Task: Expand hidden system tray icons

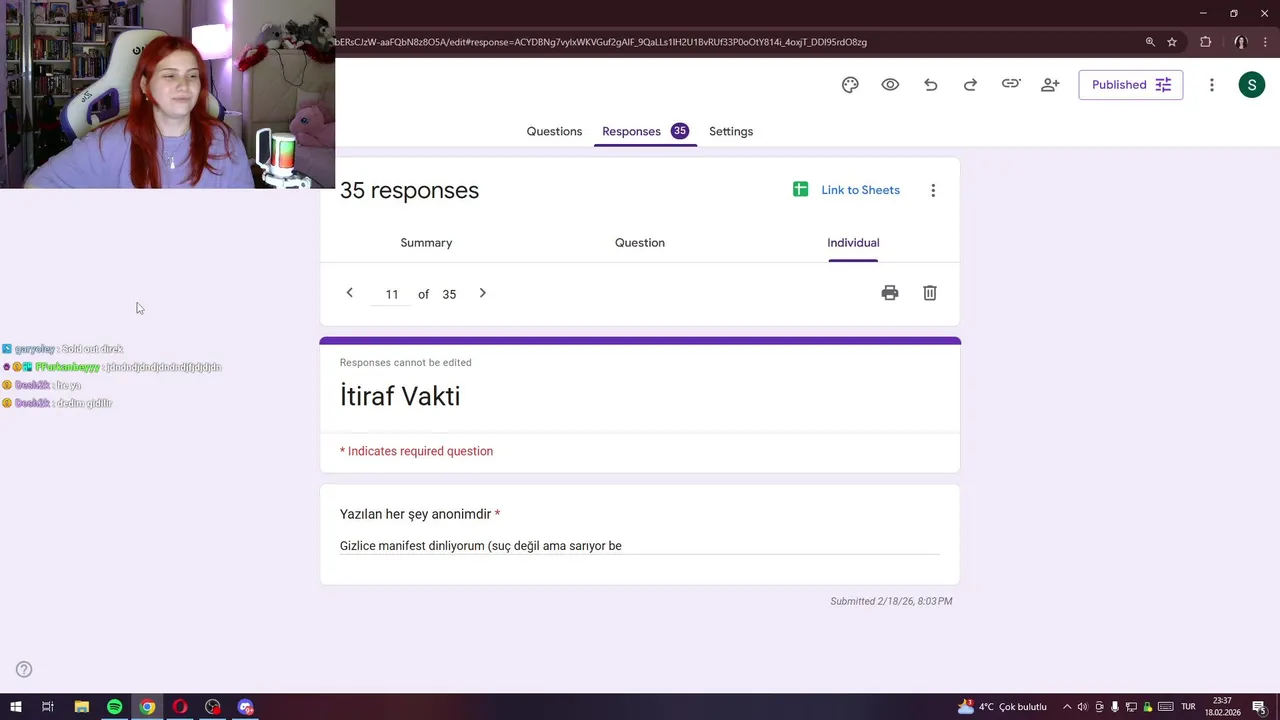Action: (1067, 707)
